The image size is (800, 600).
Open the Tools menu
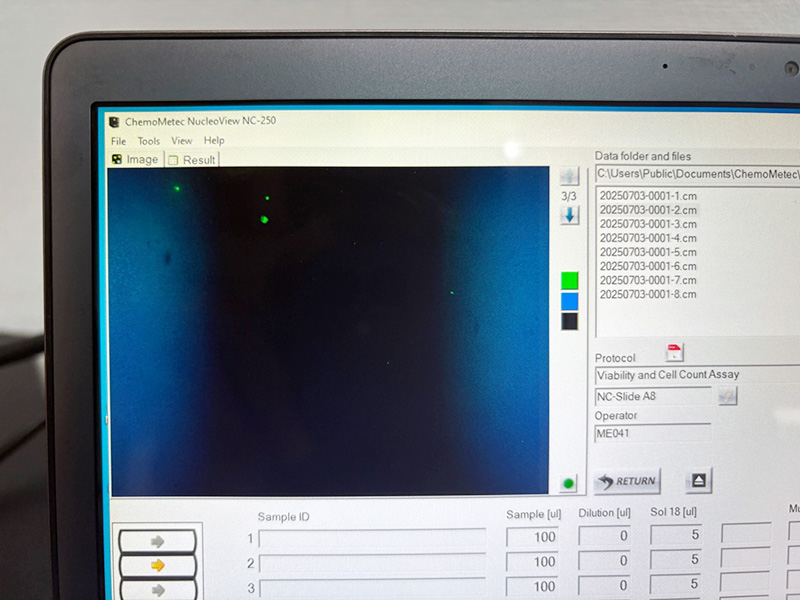149,141
